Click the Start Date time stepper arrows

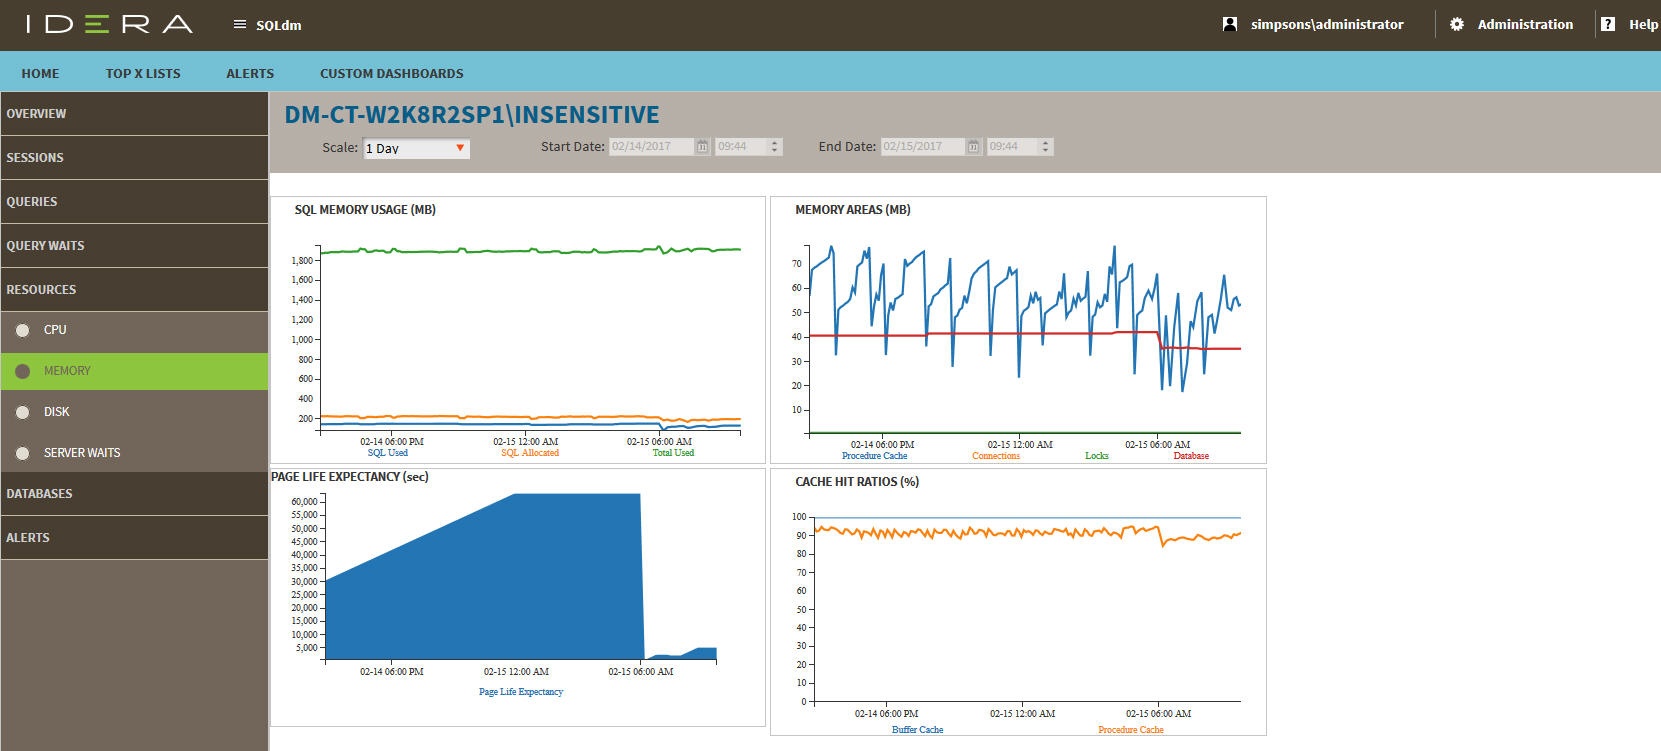point(774,147)
